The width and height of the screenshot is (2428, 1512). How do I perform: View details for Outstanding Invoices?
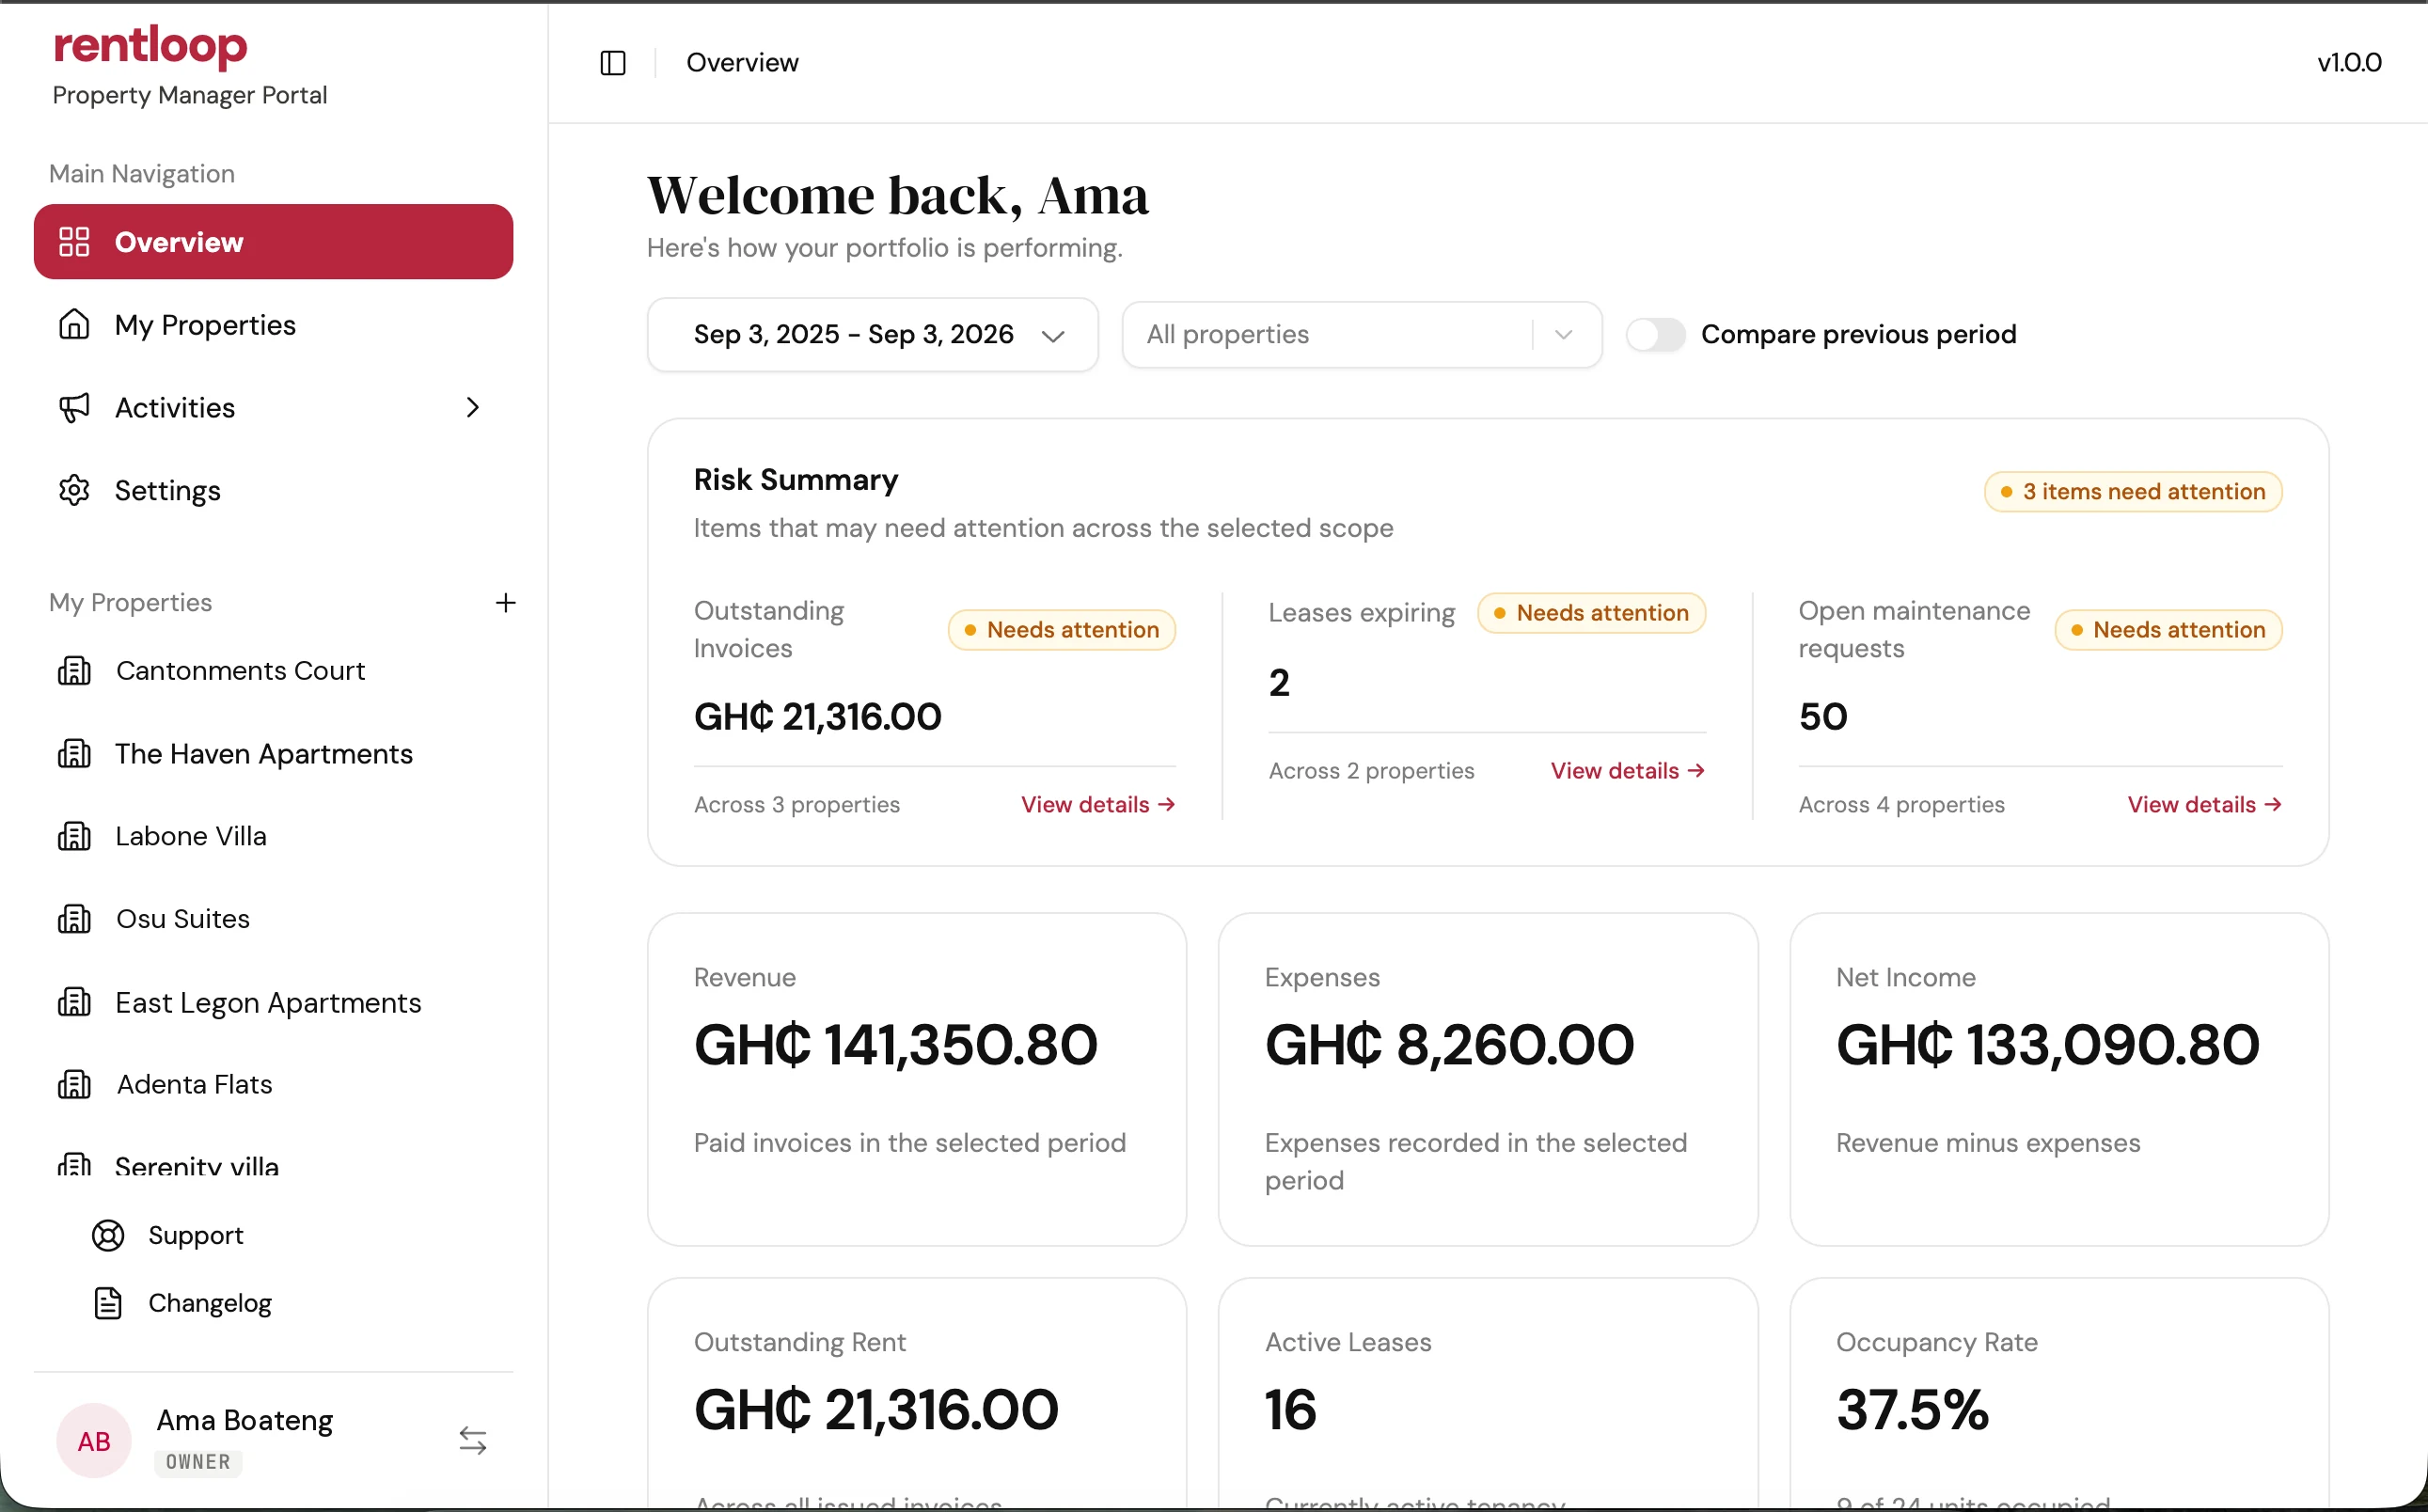pyautogui.click(x=1098, y=804)
